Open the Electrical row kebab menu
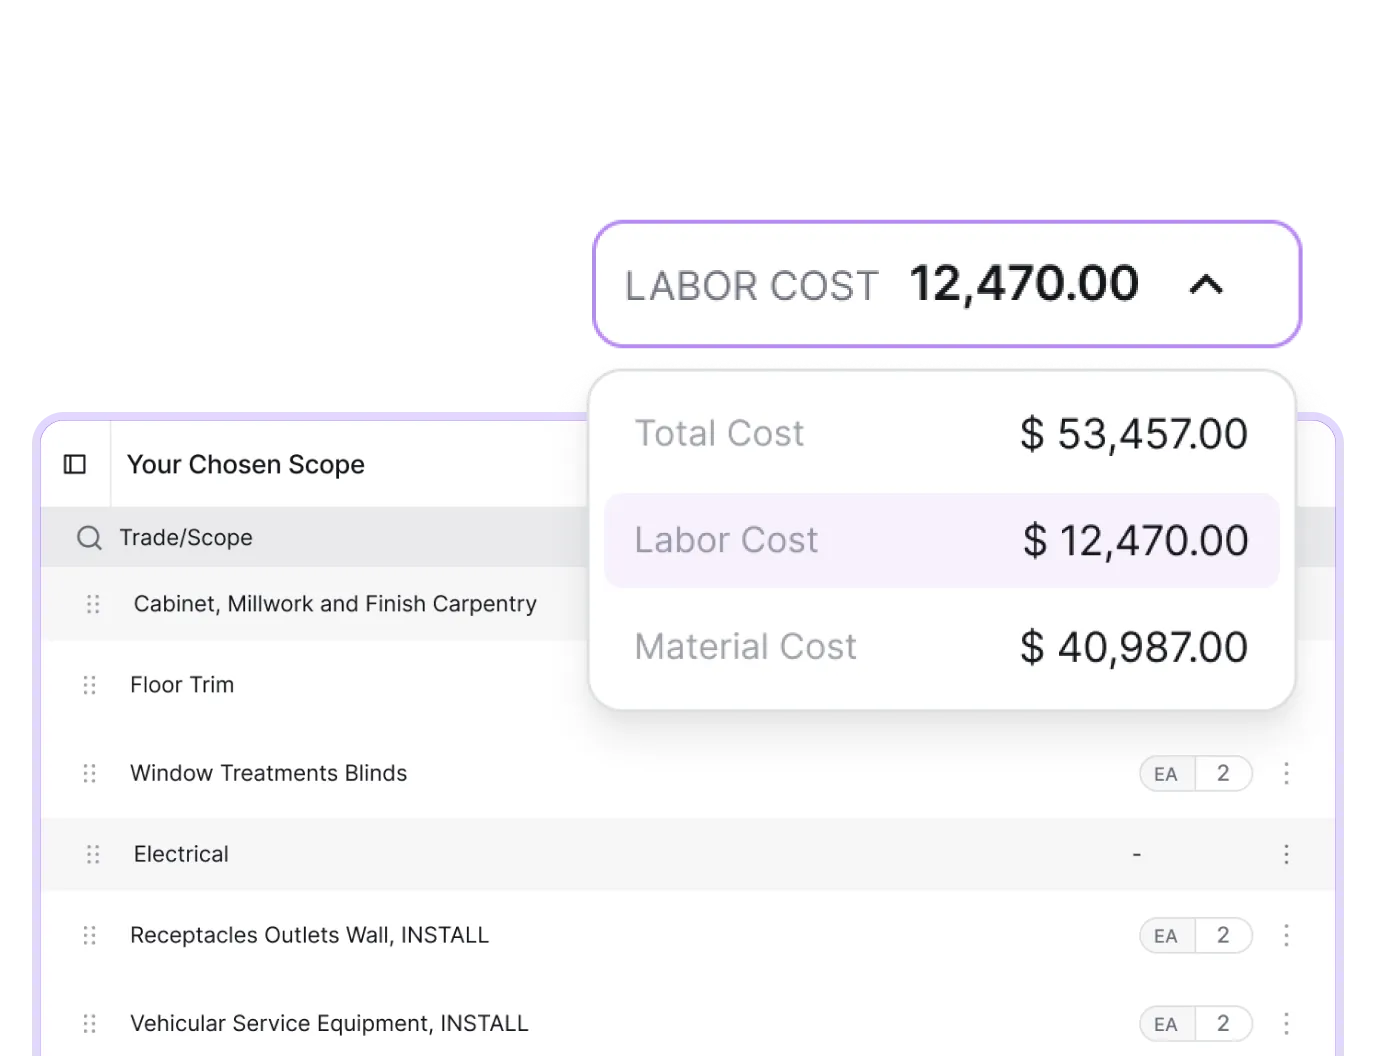The image size is (1380, 1056). pyautogui.click(x=1286, y=854)
